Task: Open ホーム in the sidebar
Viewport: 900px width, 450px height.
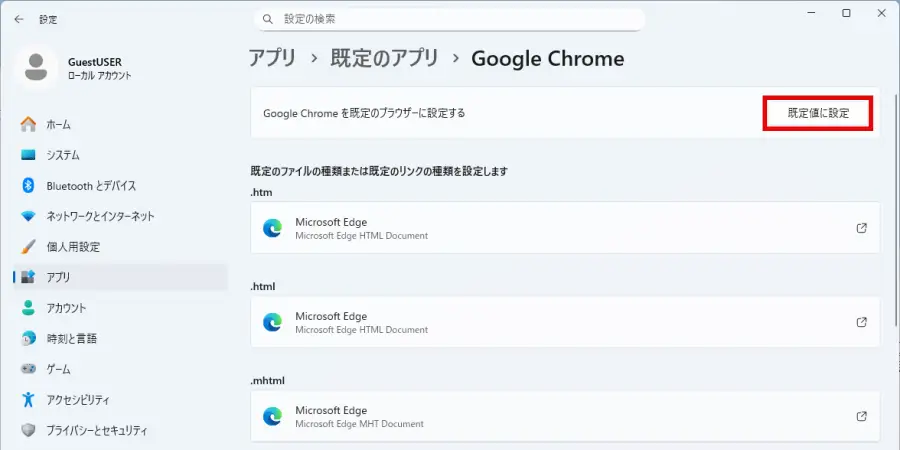Action: point(120,125)
